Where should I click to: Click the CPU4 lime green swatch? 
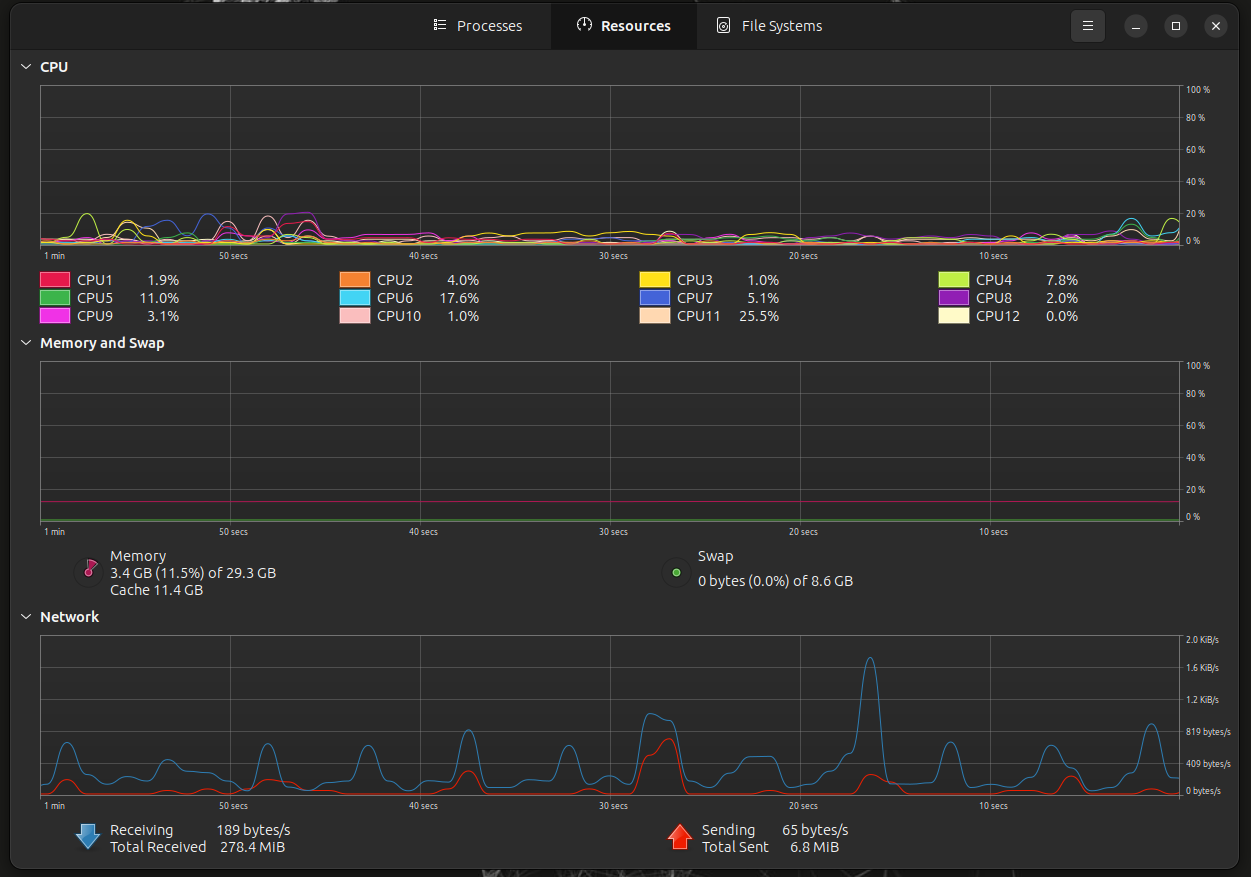(x=954, y=280)
